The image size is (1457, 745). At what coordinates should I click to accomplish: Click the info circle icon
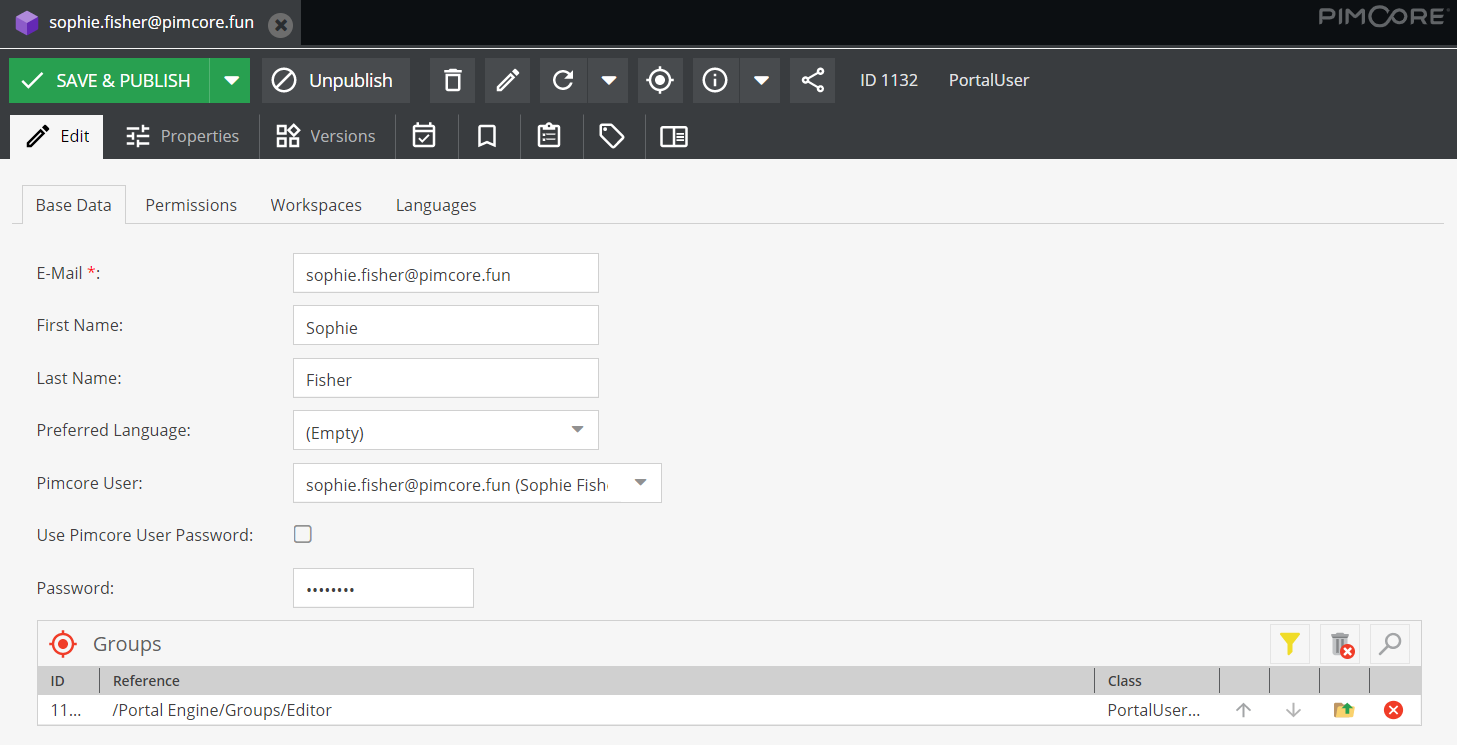715,80
